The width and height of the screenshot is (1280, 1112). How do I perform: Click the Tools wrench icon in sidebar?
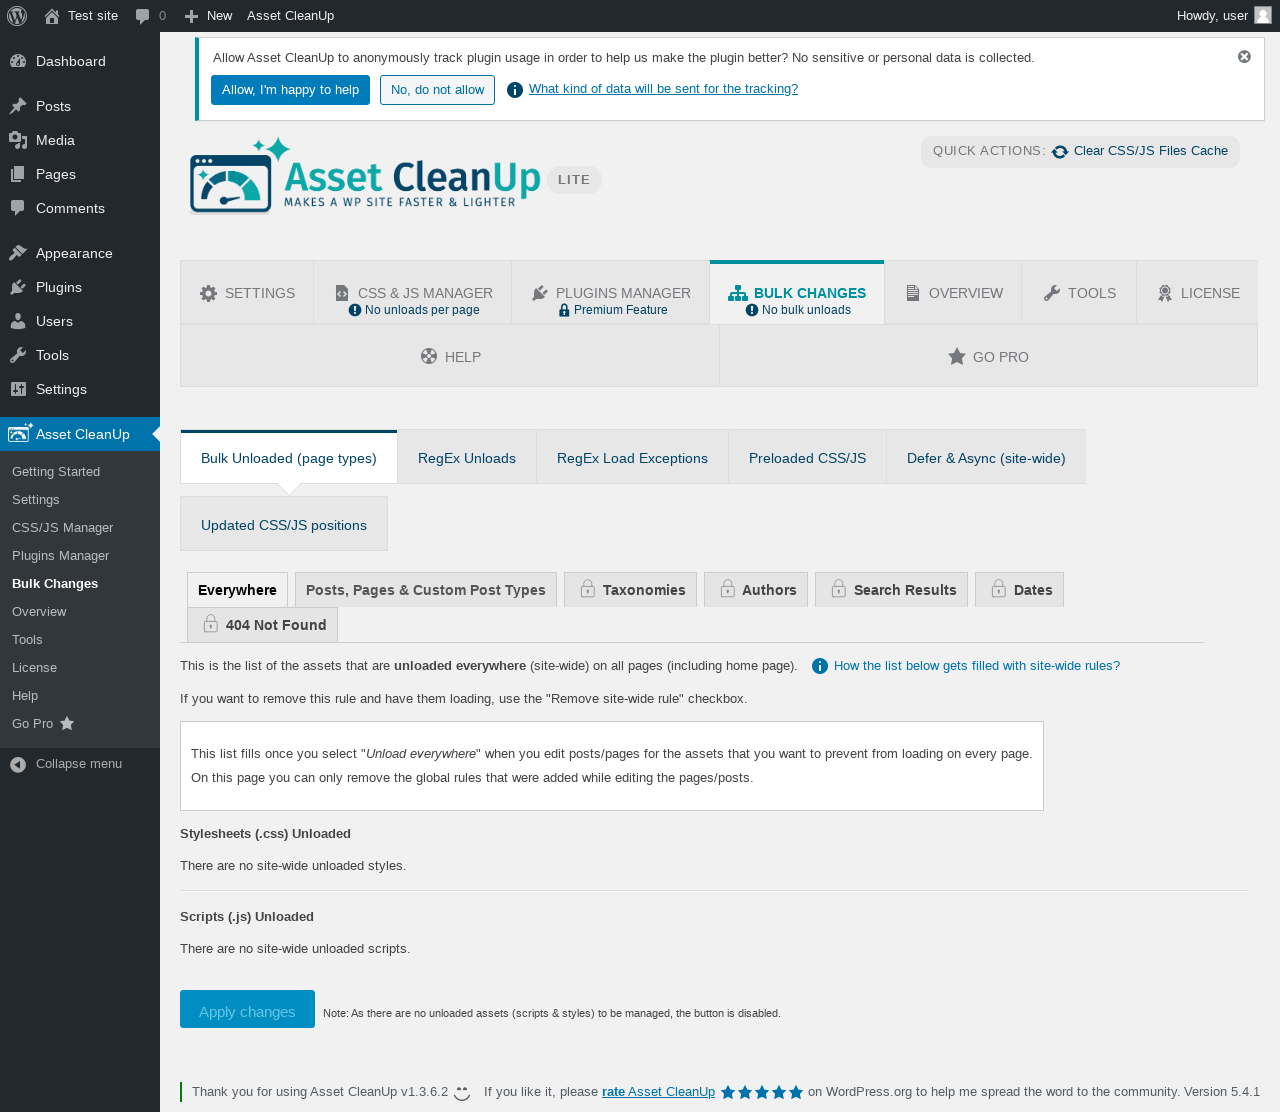coord(18,355)
